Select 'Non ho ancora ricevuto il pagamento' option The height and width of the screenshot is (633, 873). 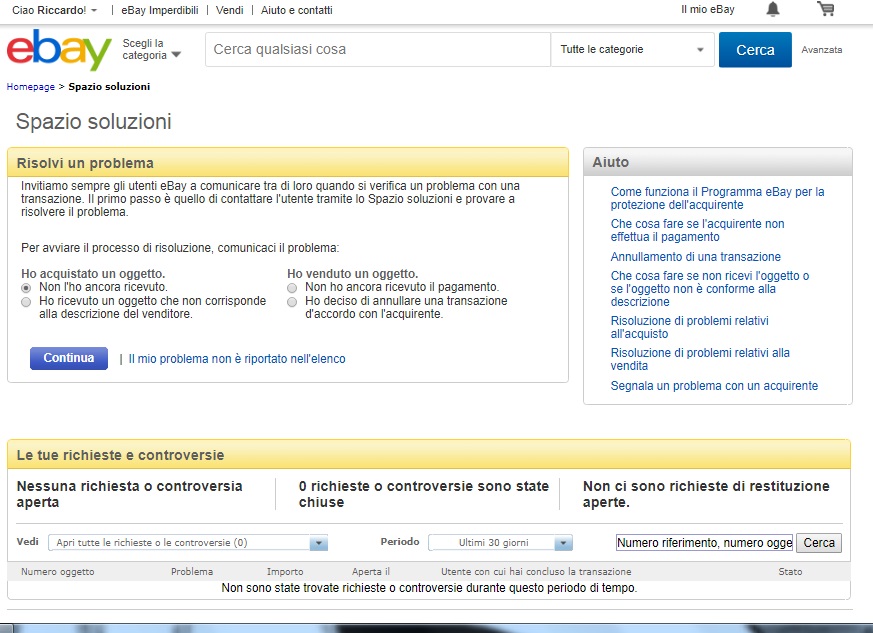click(x=292, y=288)
